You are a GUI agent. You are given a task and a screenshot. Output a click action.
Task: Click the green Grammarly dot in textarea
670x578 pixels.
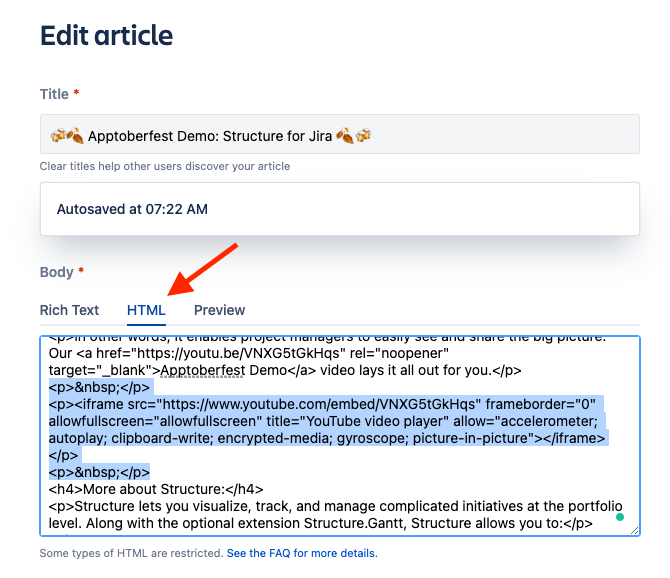[620, 517]
